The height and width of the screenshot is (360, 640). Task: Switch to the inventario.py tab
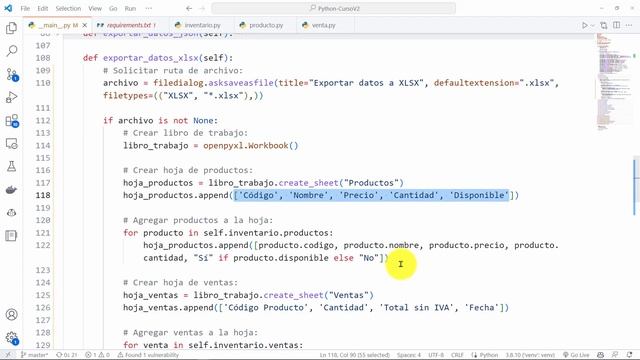point(202,25)
